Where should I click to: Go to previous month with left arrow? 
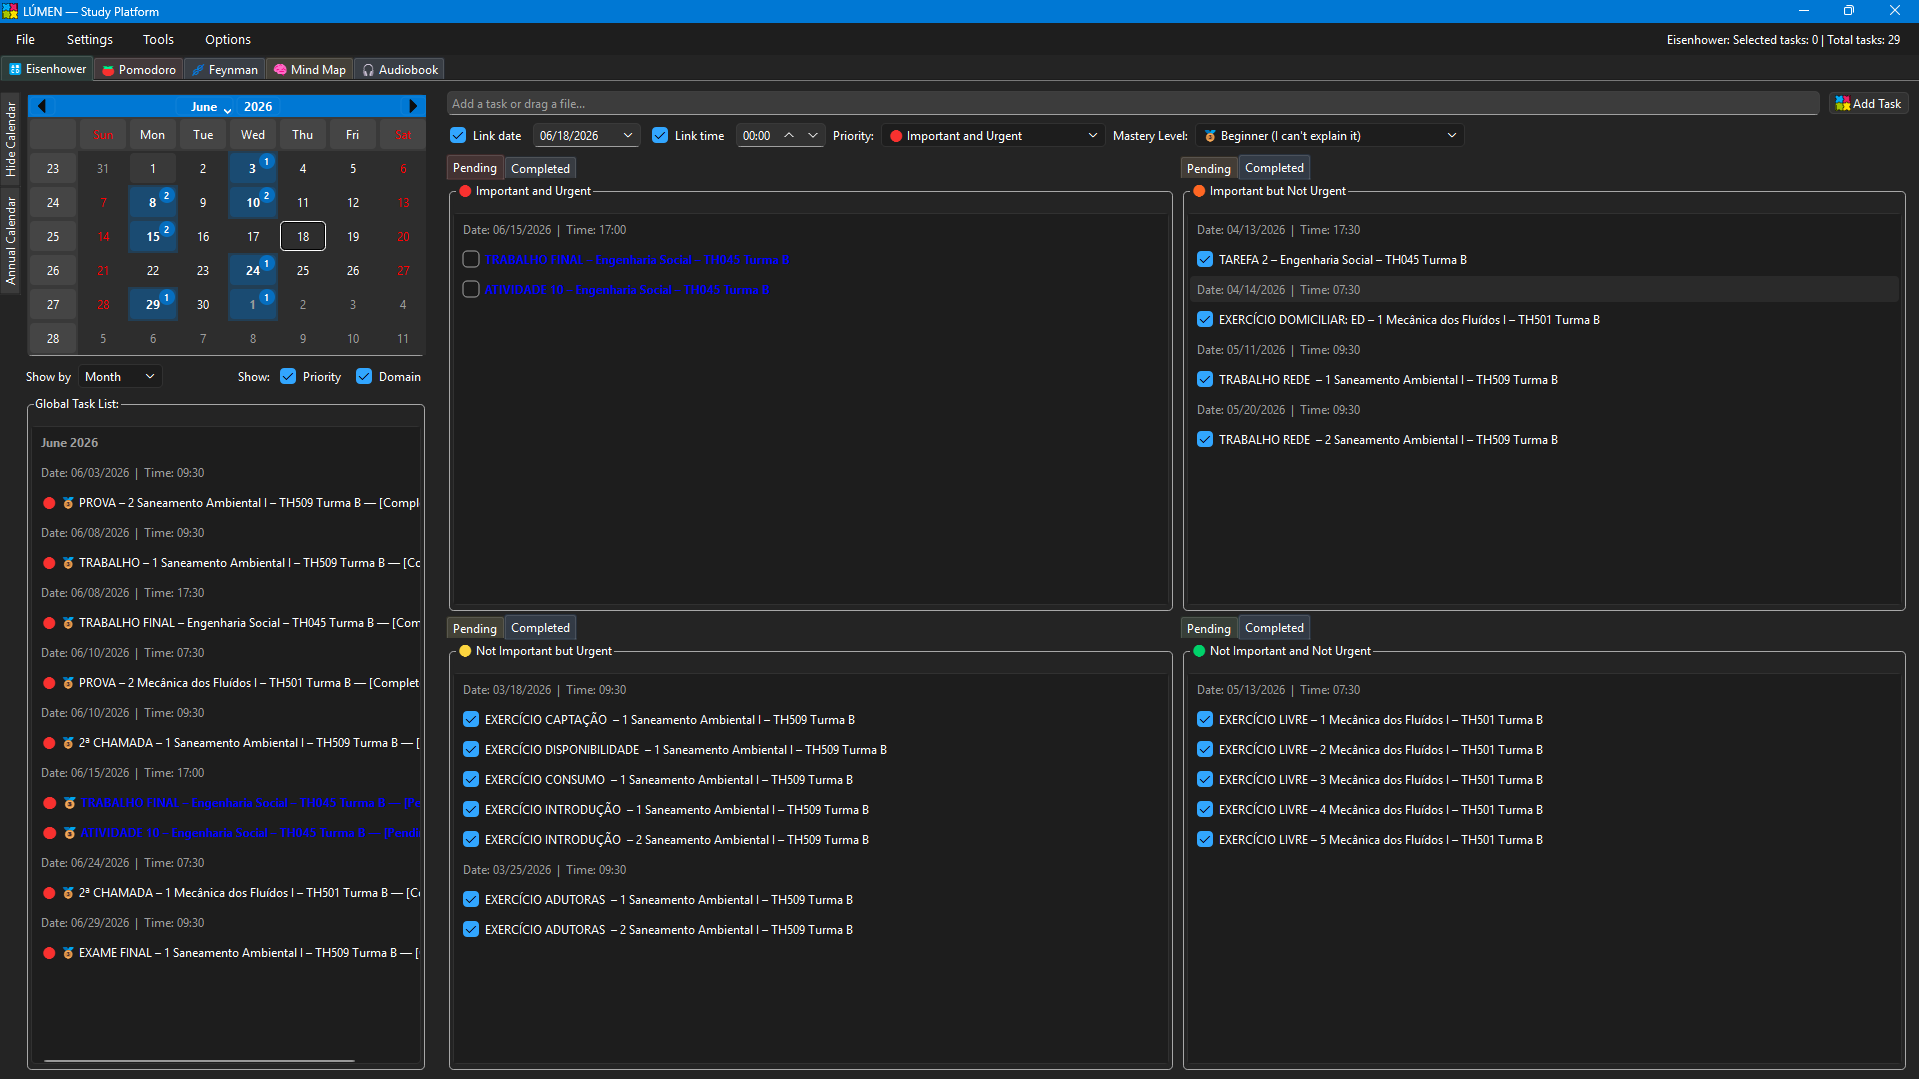click(x=41, y=106)
